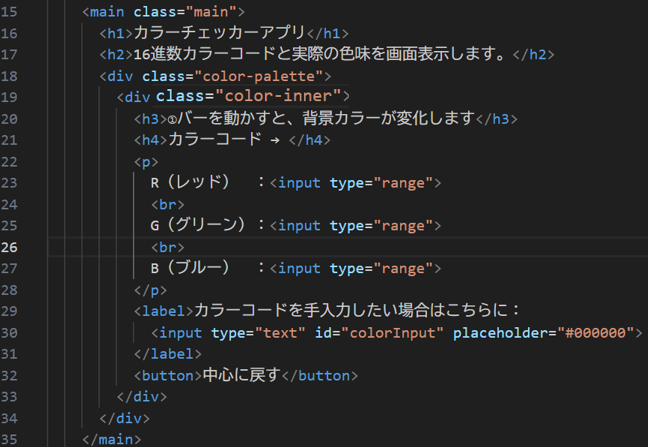
Task: Click line number 15 in the gutter
Action: point(9,12)
